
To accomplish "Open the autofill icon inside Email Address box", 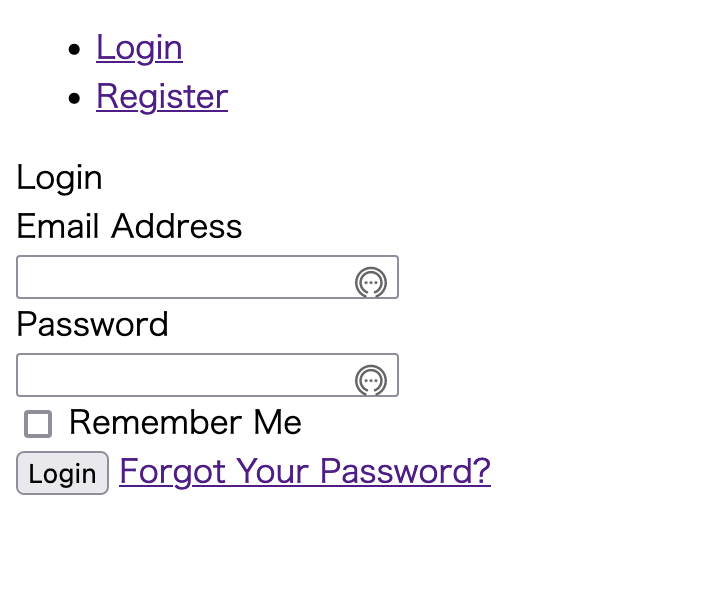I will point(371,282).
